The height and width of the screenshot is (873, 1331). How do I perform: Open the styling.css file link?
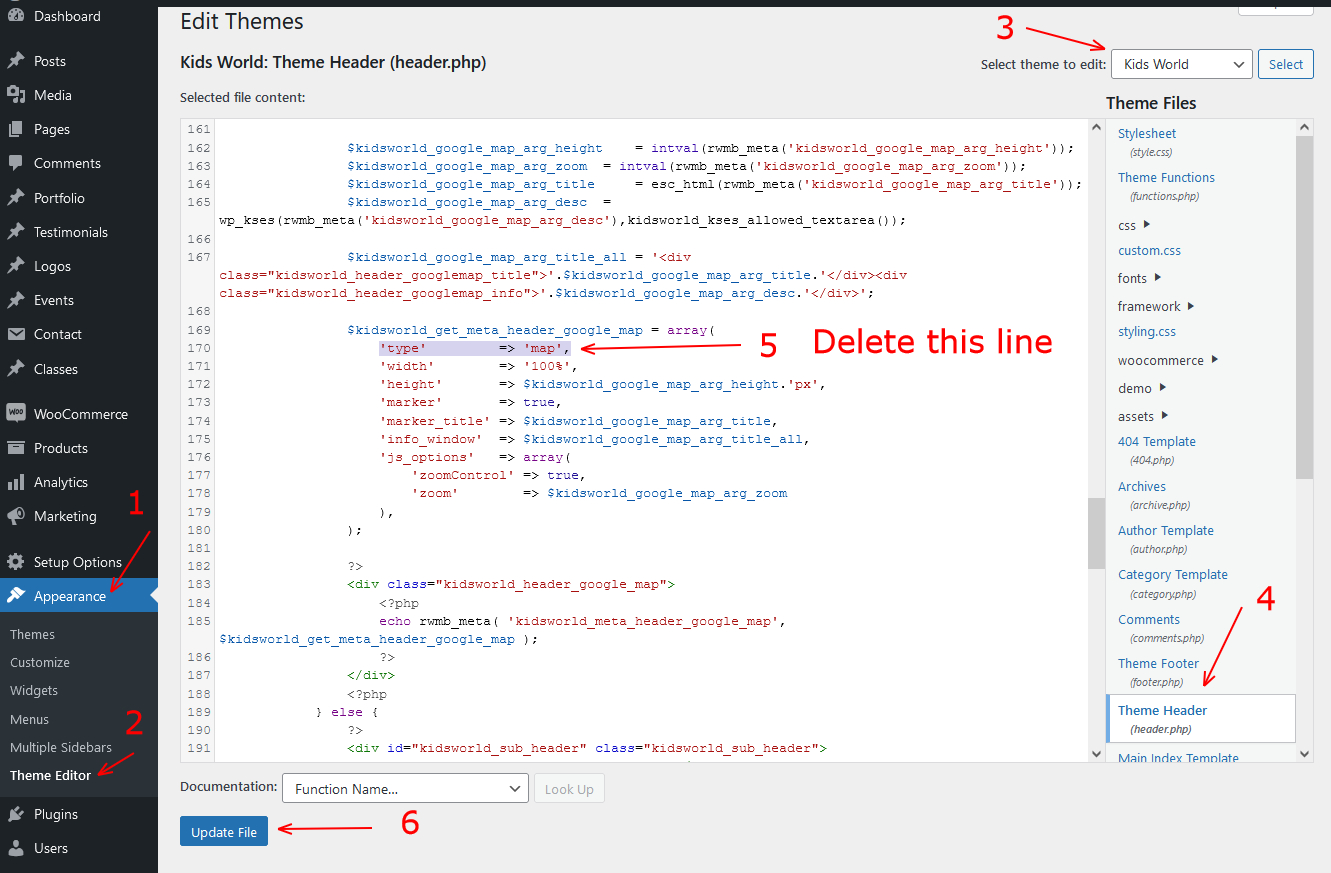1147,331
